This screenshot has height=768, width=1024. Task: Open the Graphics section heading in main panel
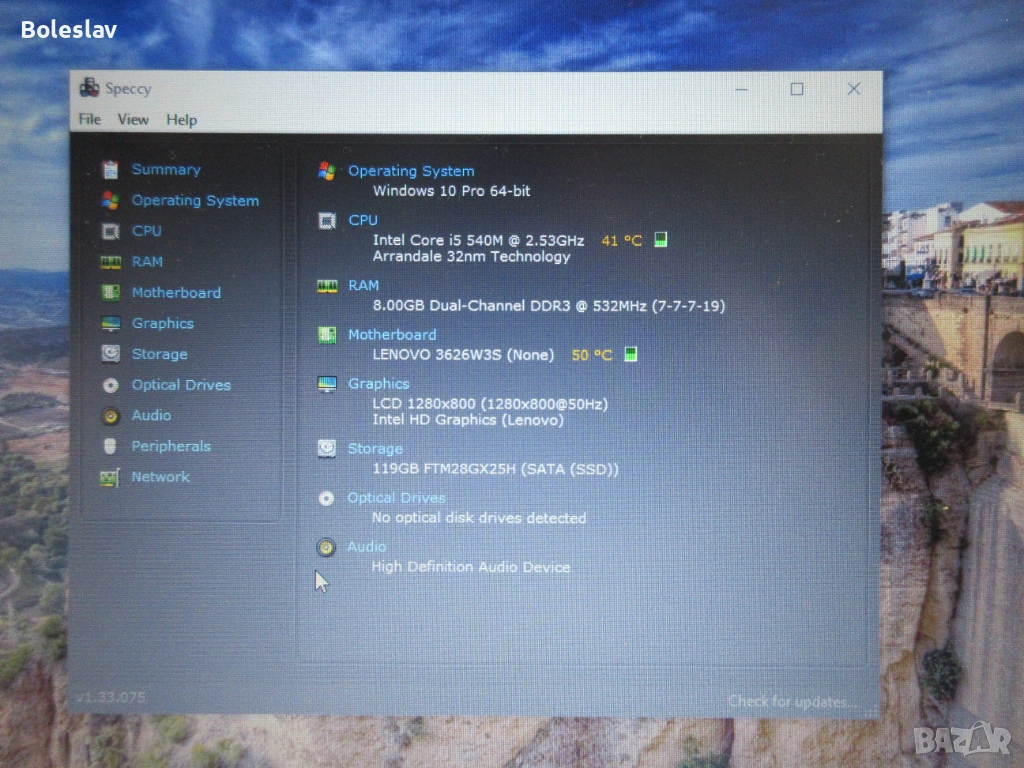(378, 384)
